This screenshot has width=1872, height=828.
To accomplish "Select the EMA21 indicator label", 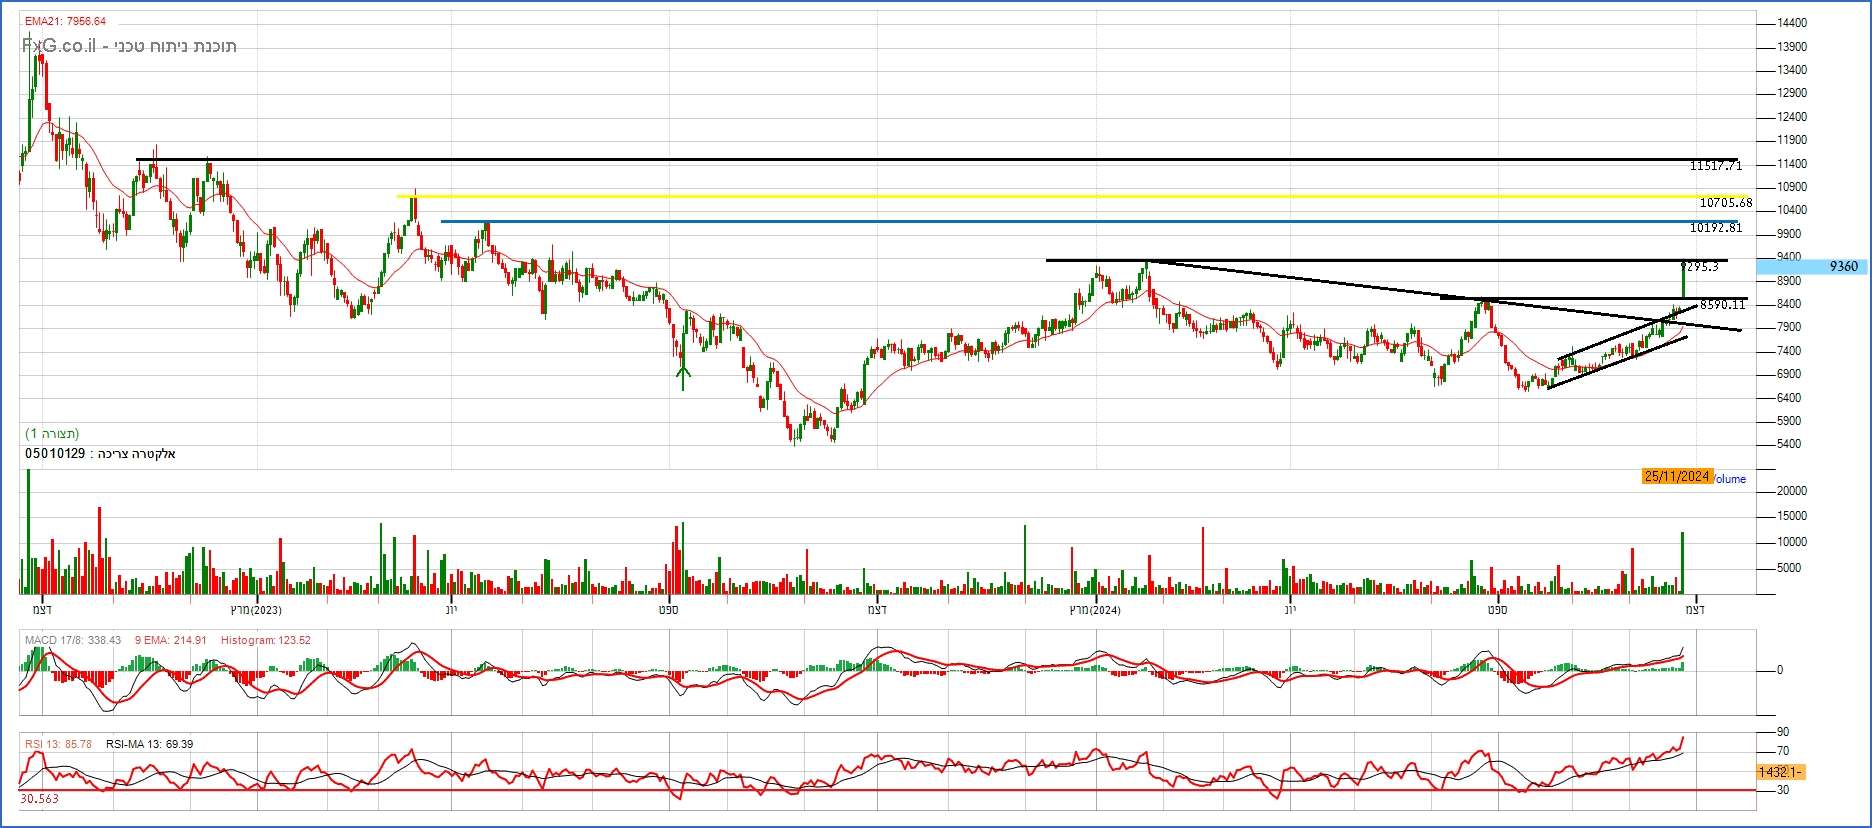I will (x=65, y=21).
